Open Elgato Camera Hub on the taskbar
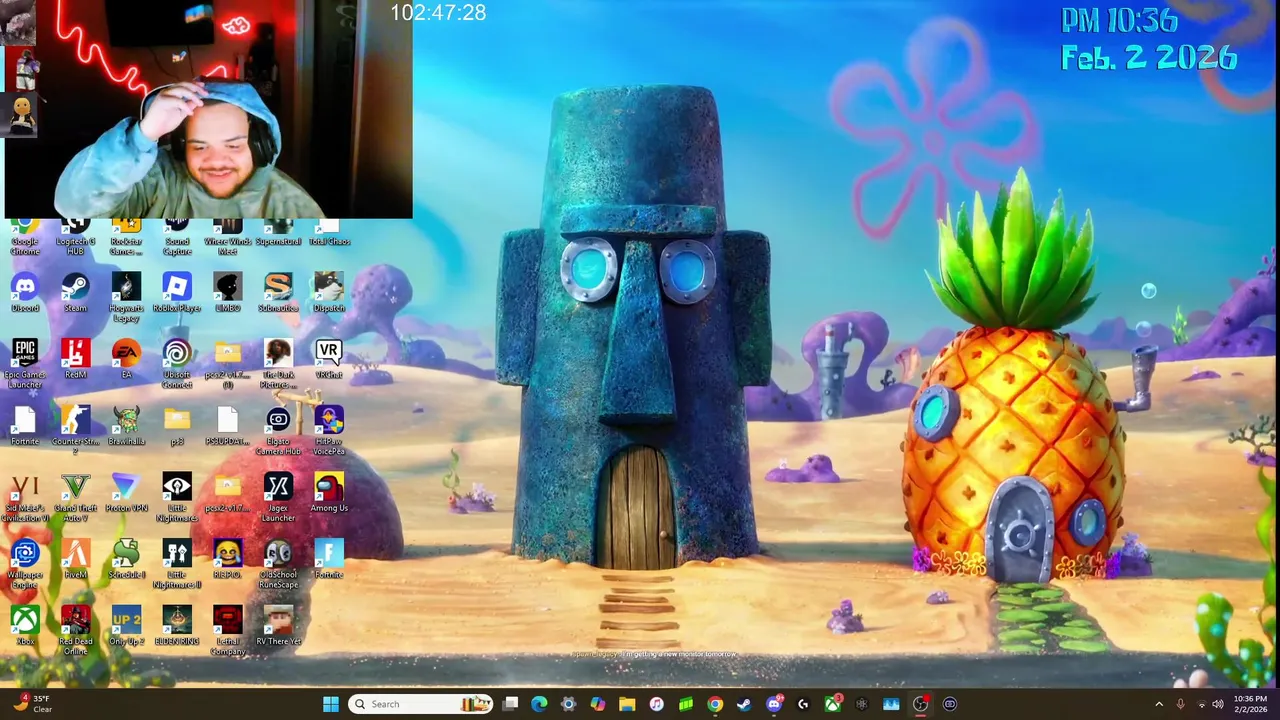This screenshot has height=720, width=1280. (x=949, y=704)
